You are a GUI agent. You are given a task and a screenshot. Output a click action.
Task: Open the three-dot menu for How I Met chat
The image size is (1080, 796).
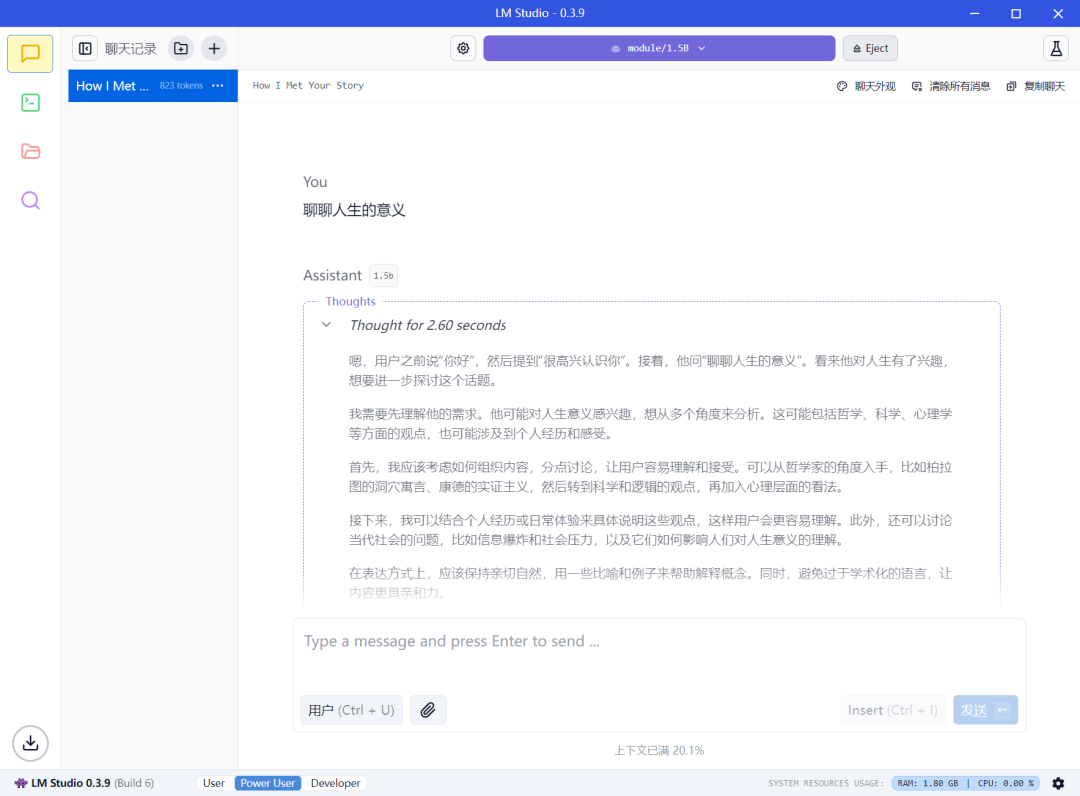click(x=218, y=85)
